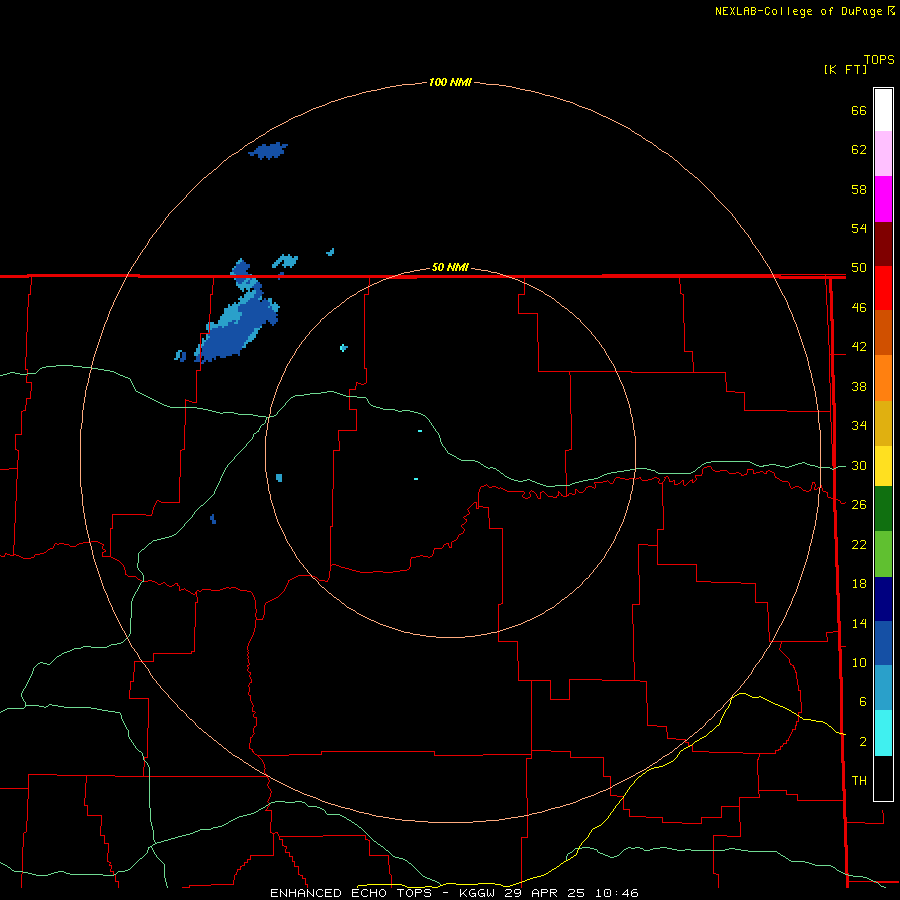Click the light blue legend swatch

point(883,688)
